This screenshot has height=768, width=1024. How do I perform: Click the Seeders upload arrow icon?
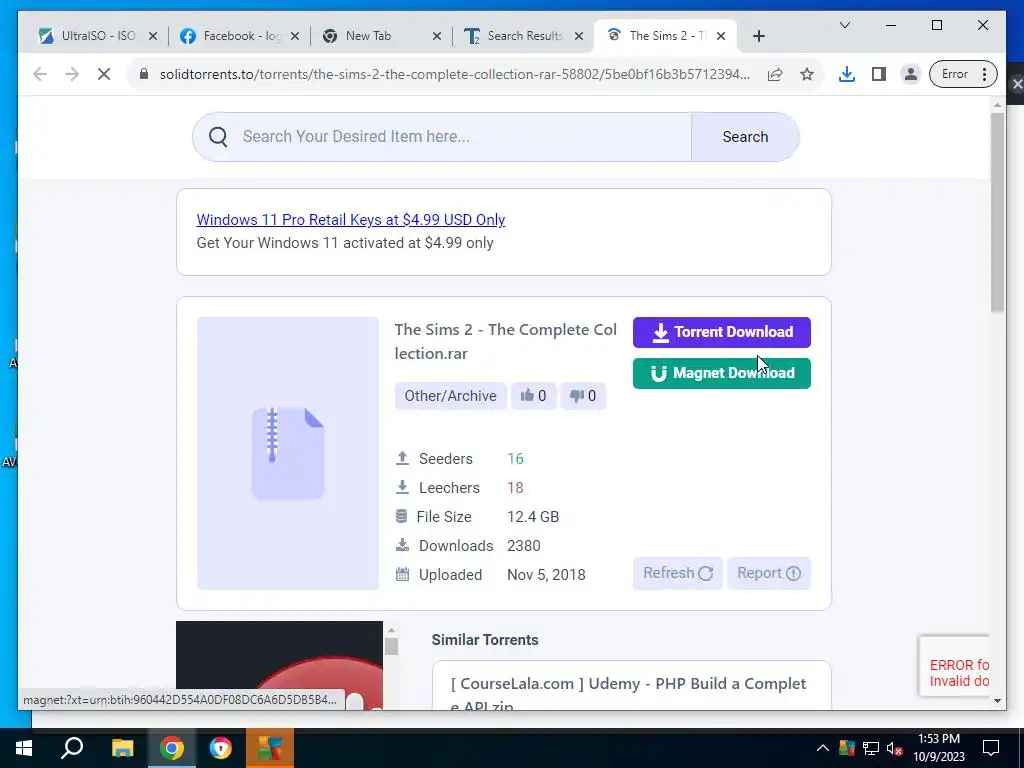click(402, 458)
